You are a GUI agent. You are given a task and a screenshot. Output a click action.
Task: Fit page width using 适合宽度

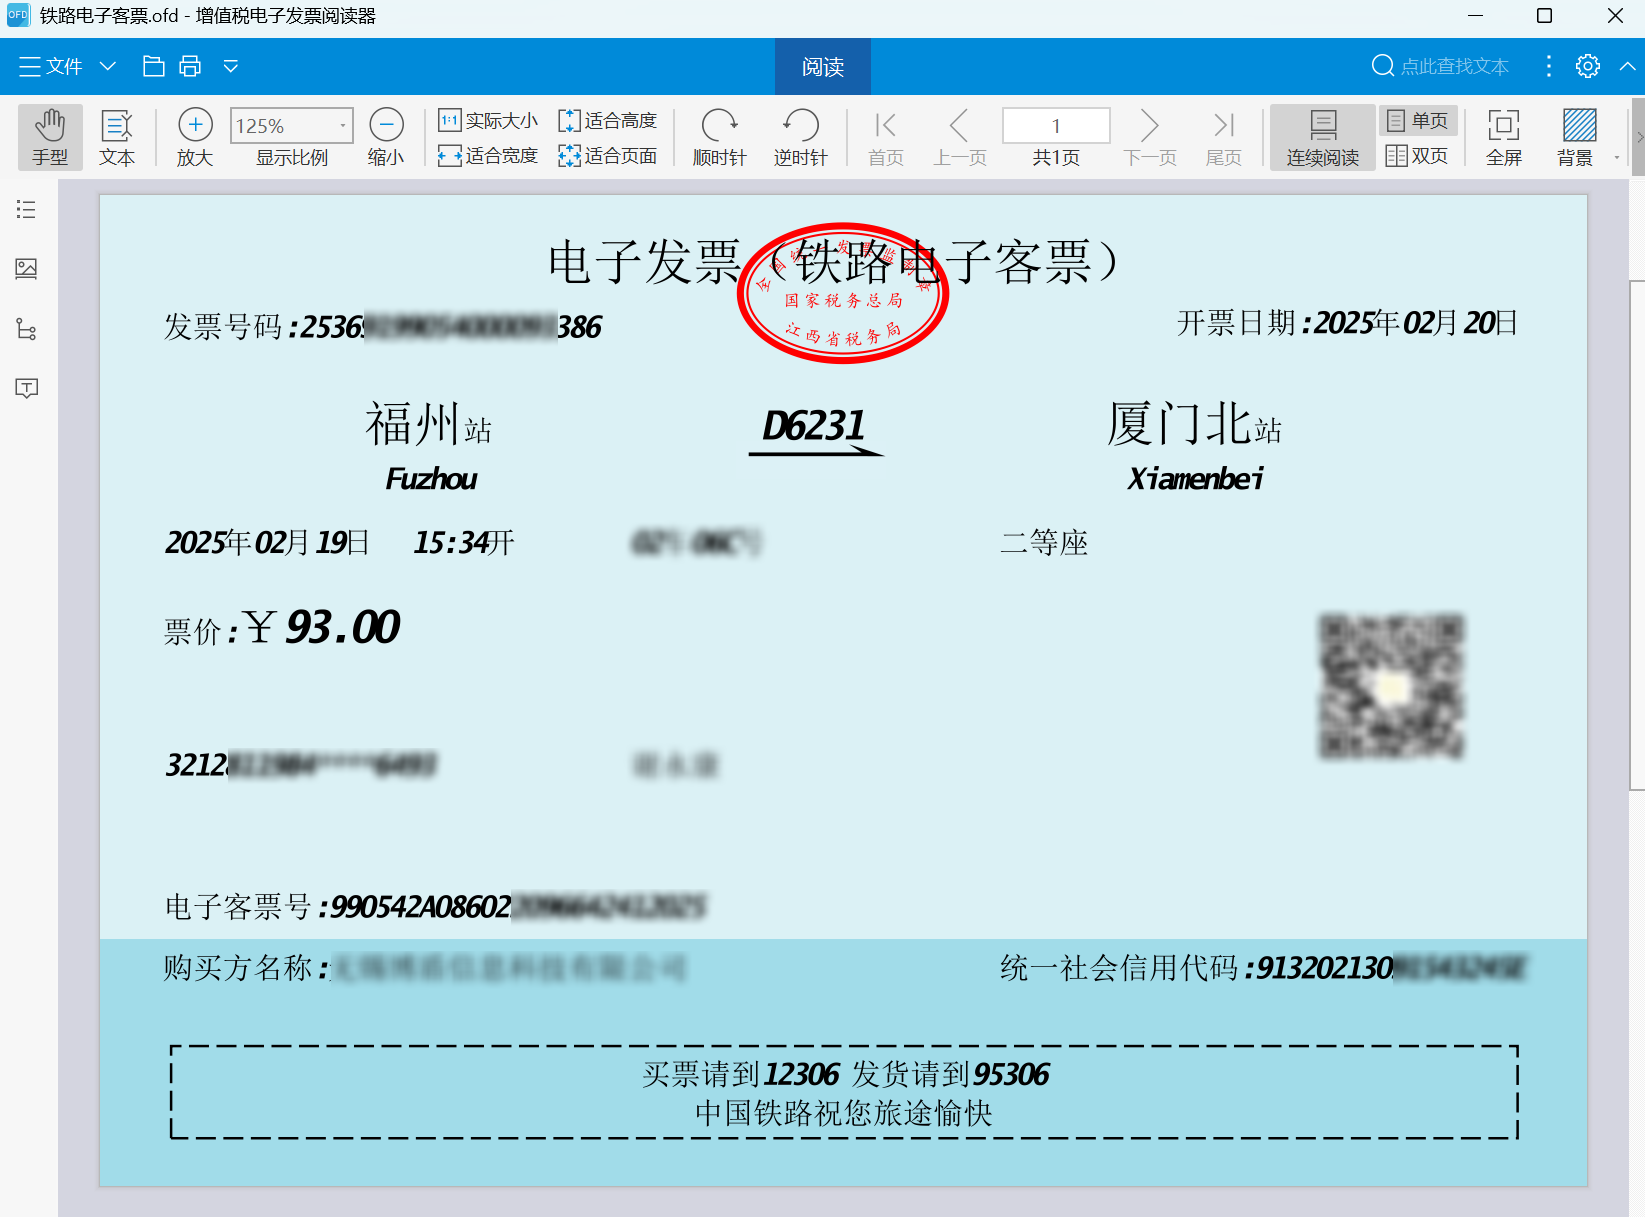click(x=487, y=155)
